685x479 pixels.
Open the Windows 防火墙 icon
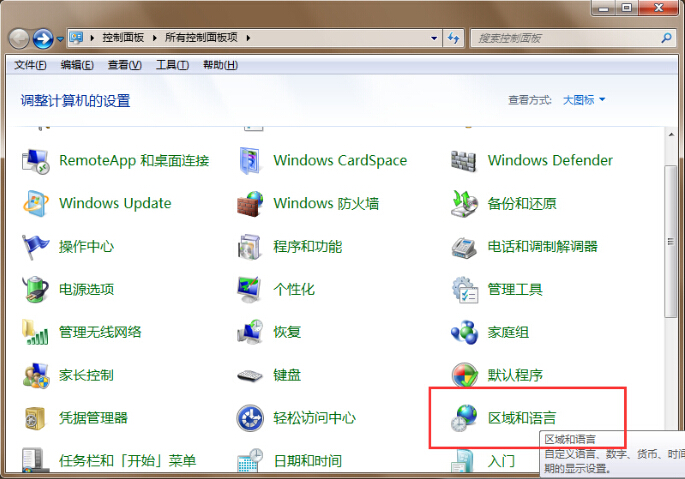coord(250,203)
